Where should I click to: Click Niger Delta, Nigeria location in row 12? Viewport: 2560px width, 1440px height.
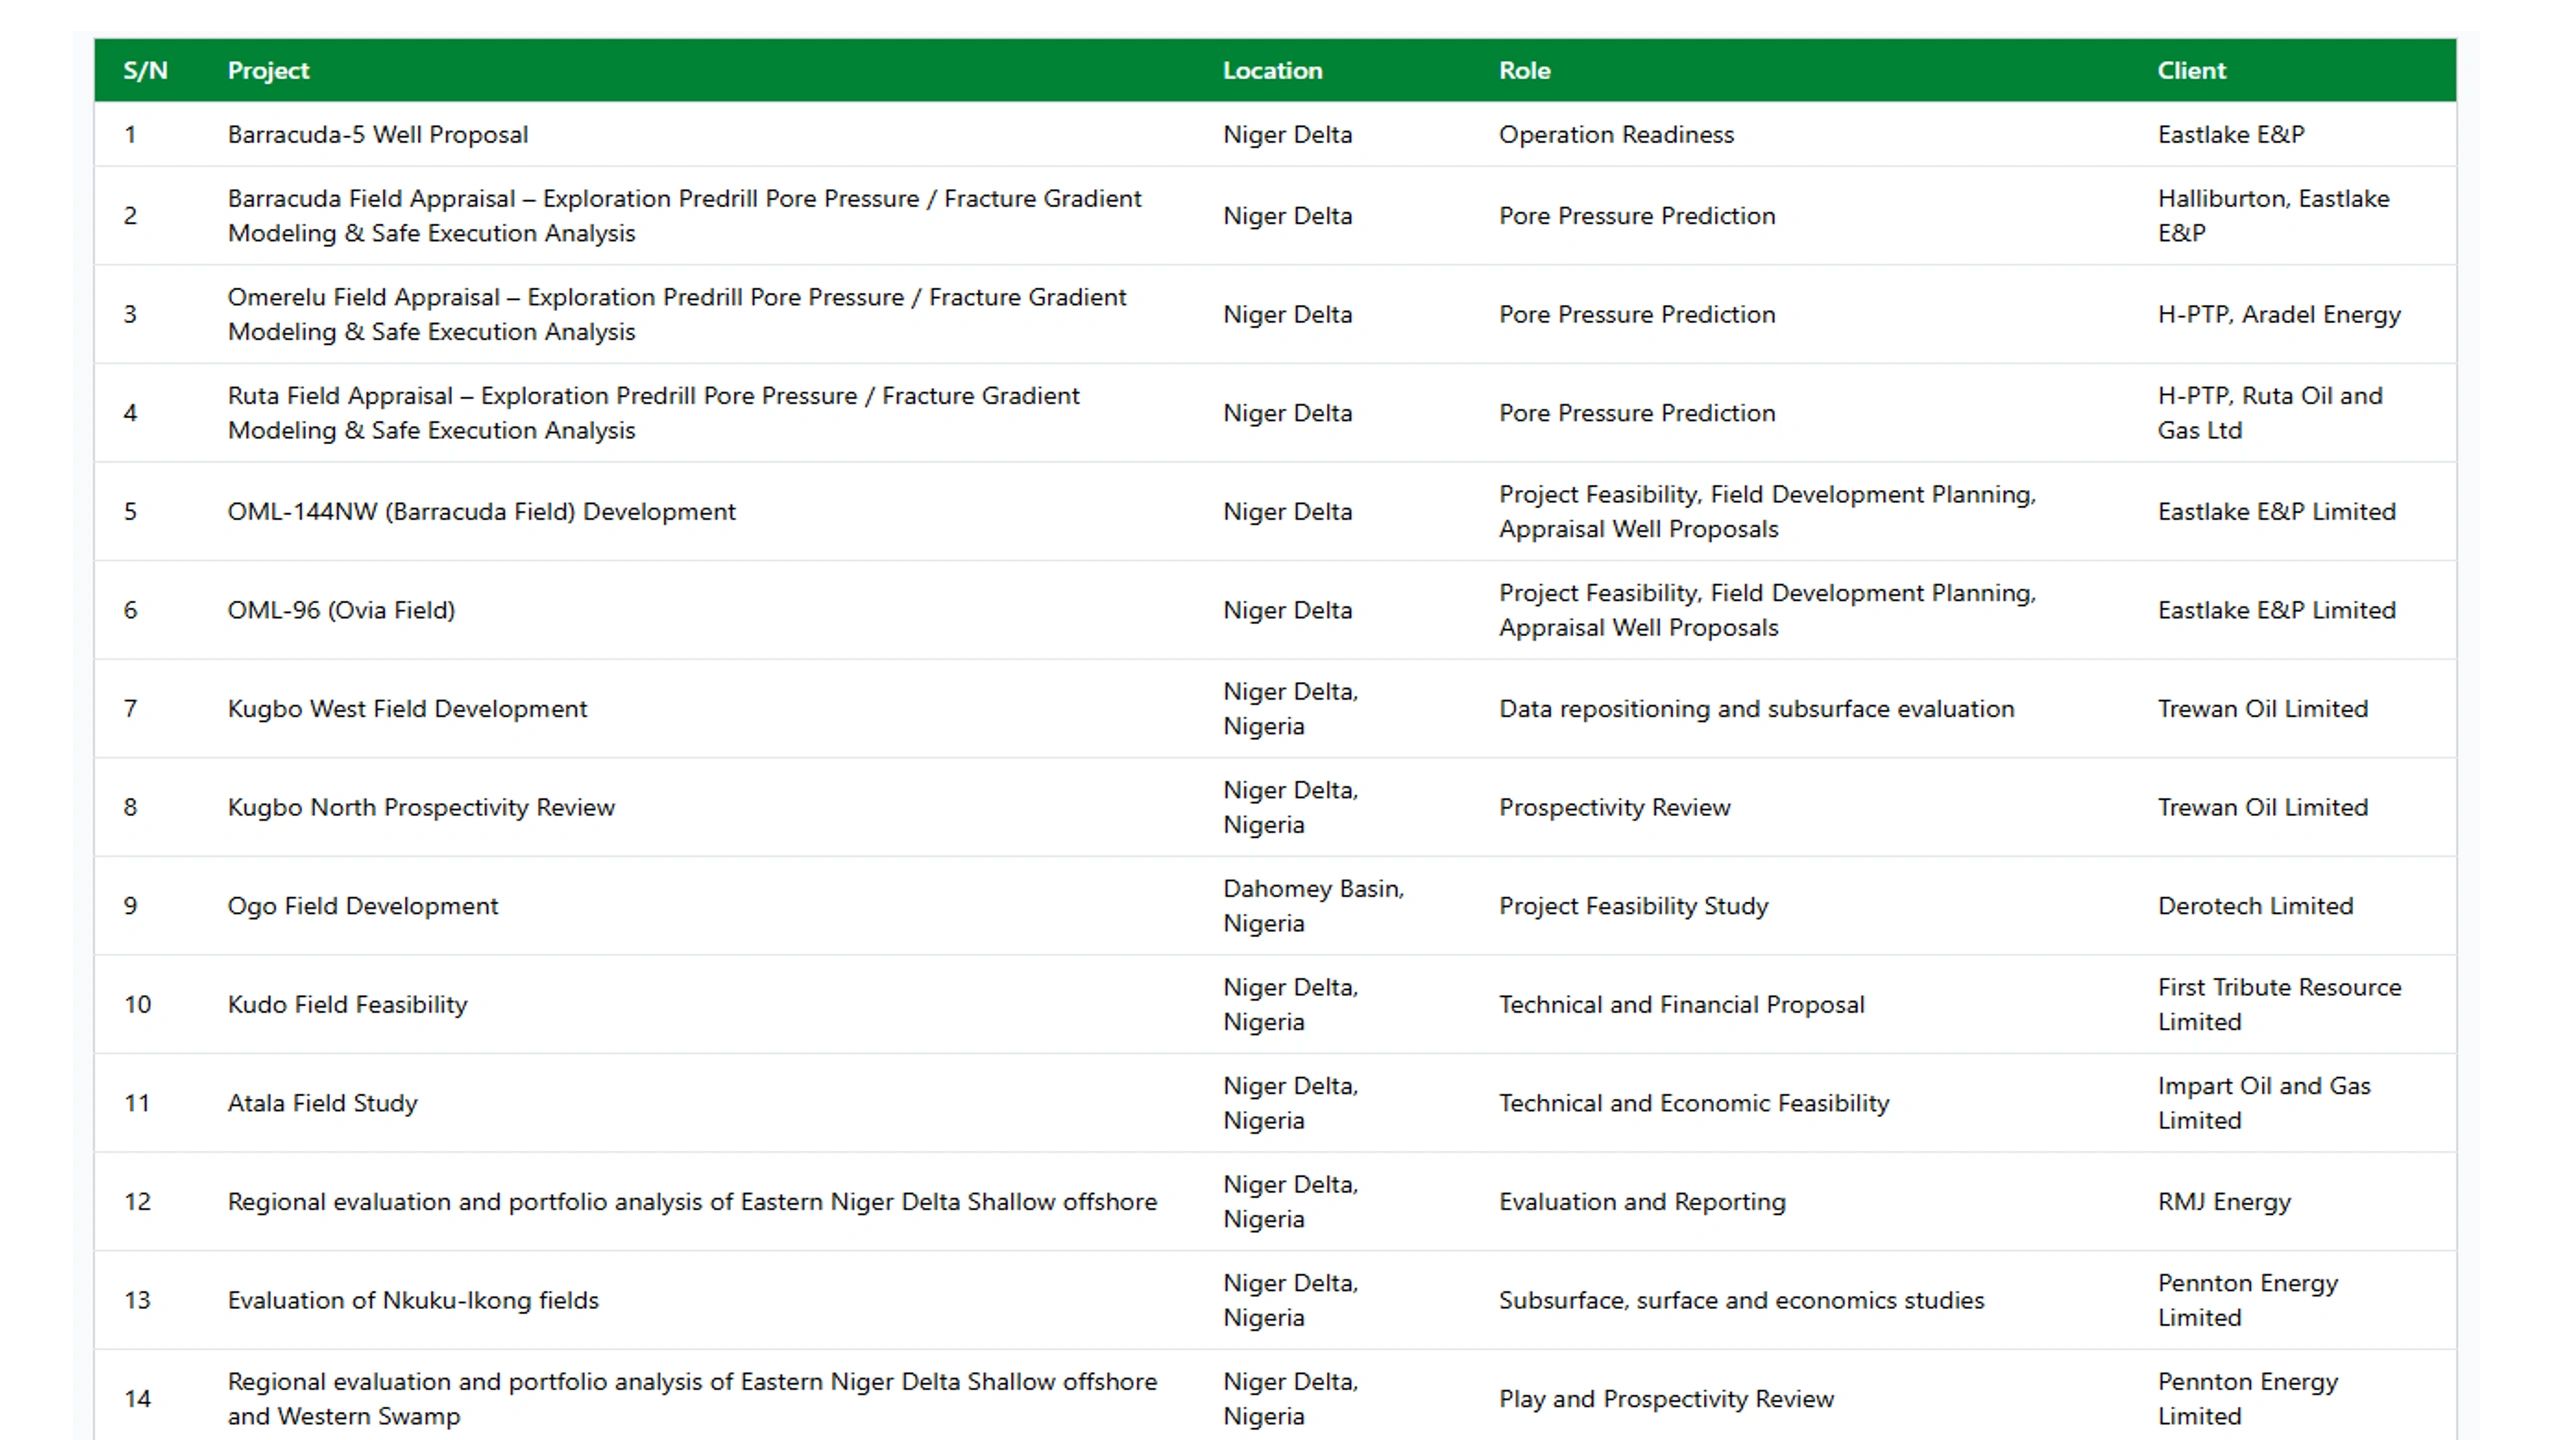click(x=1290, y=1201)
